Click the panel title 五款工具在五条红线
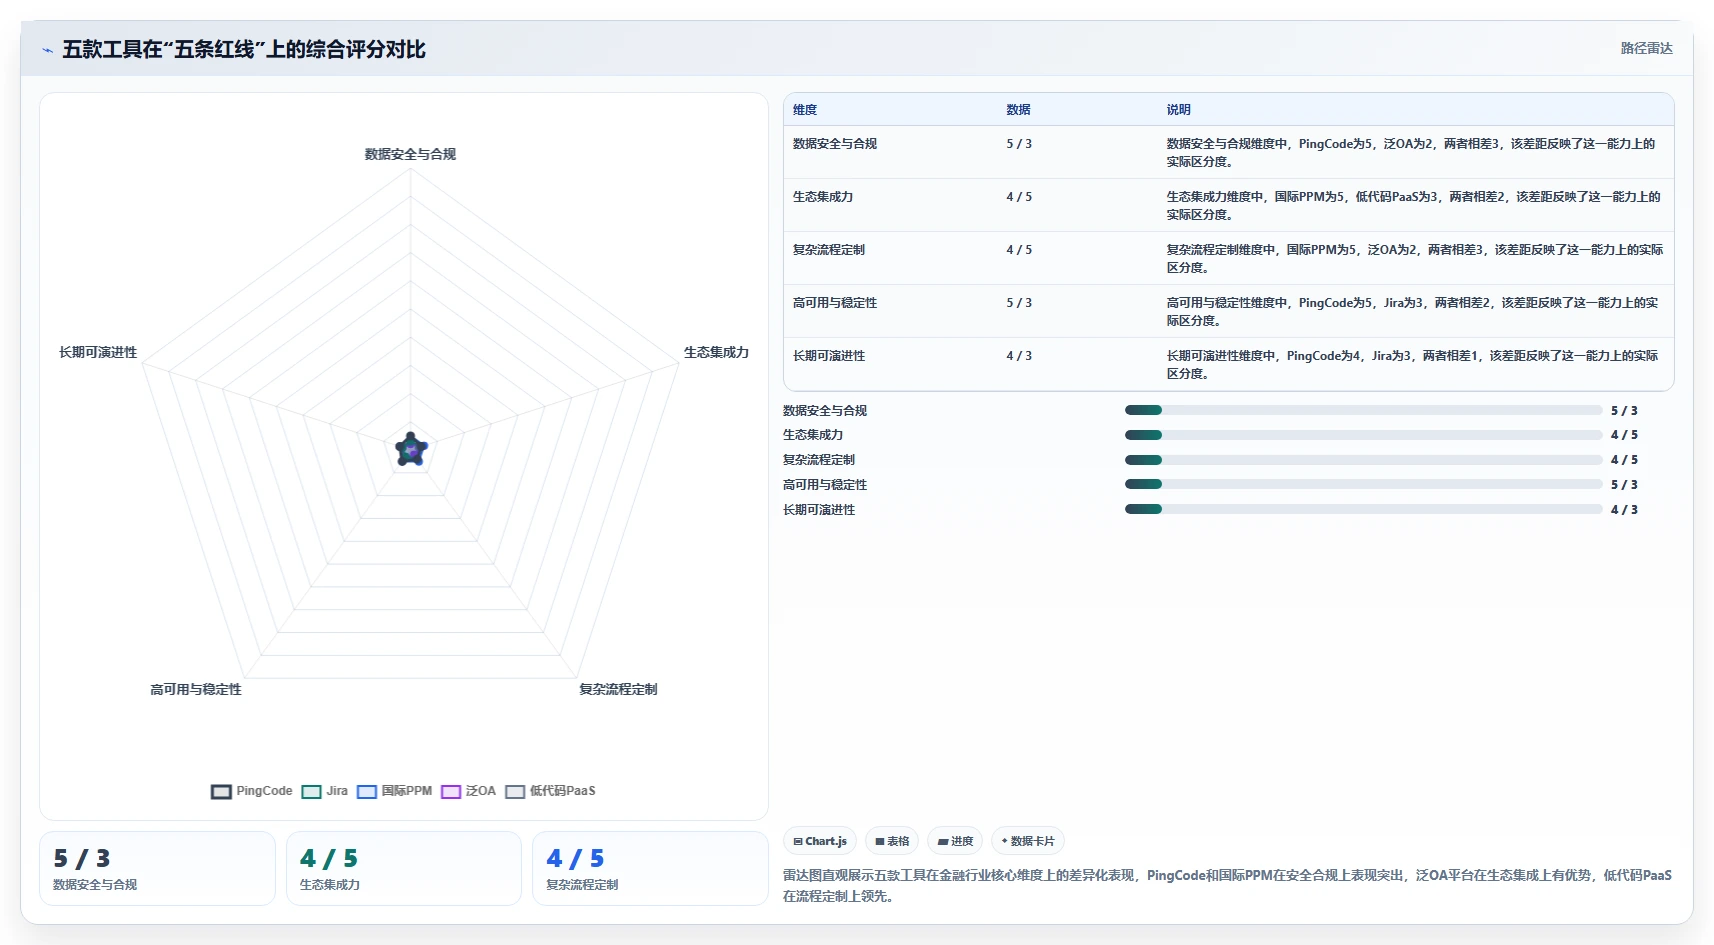 tap(244, 49)
